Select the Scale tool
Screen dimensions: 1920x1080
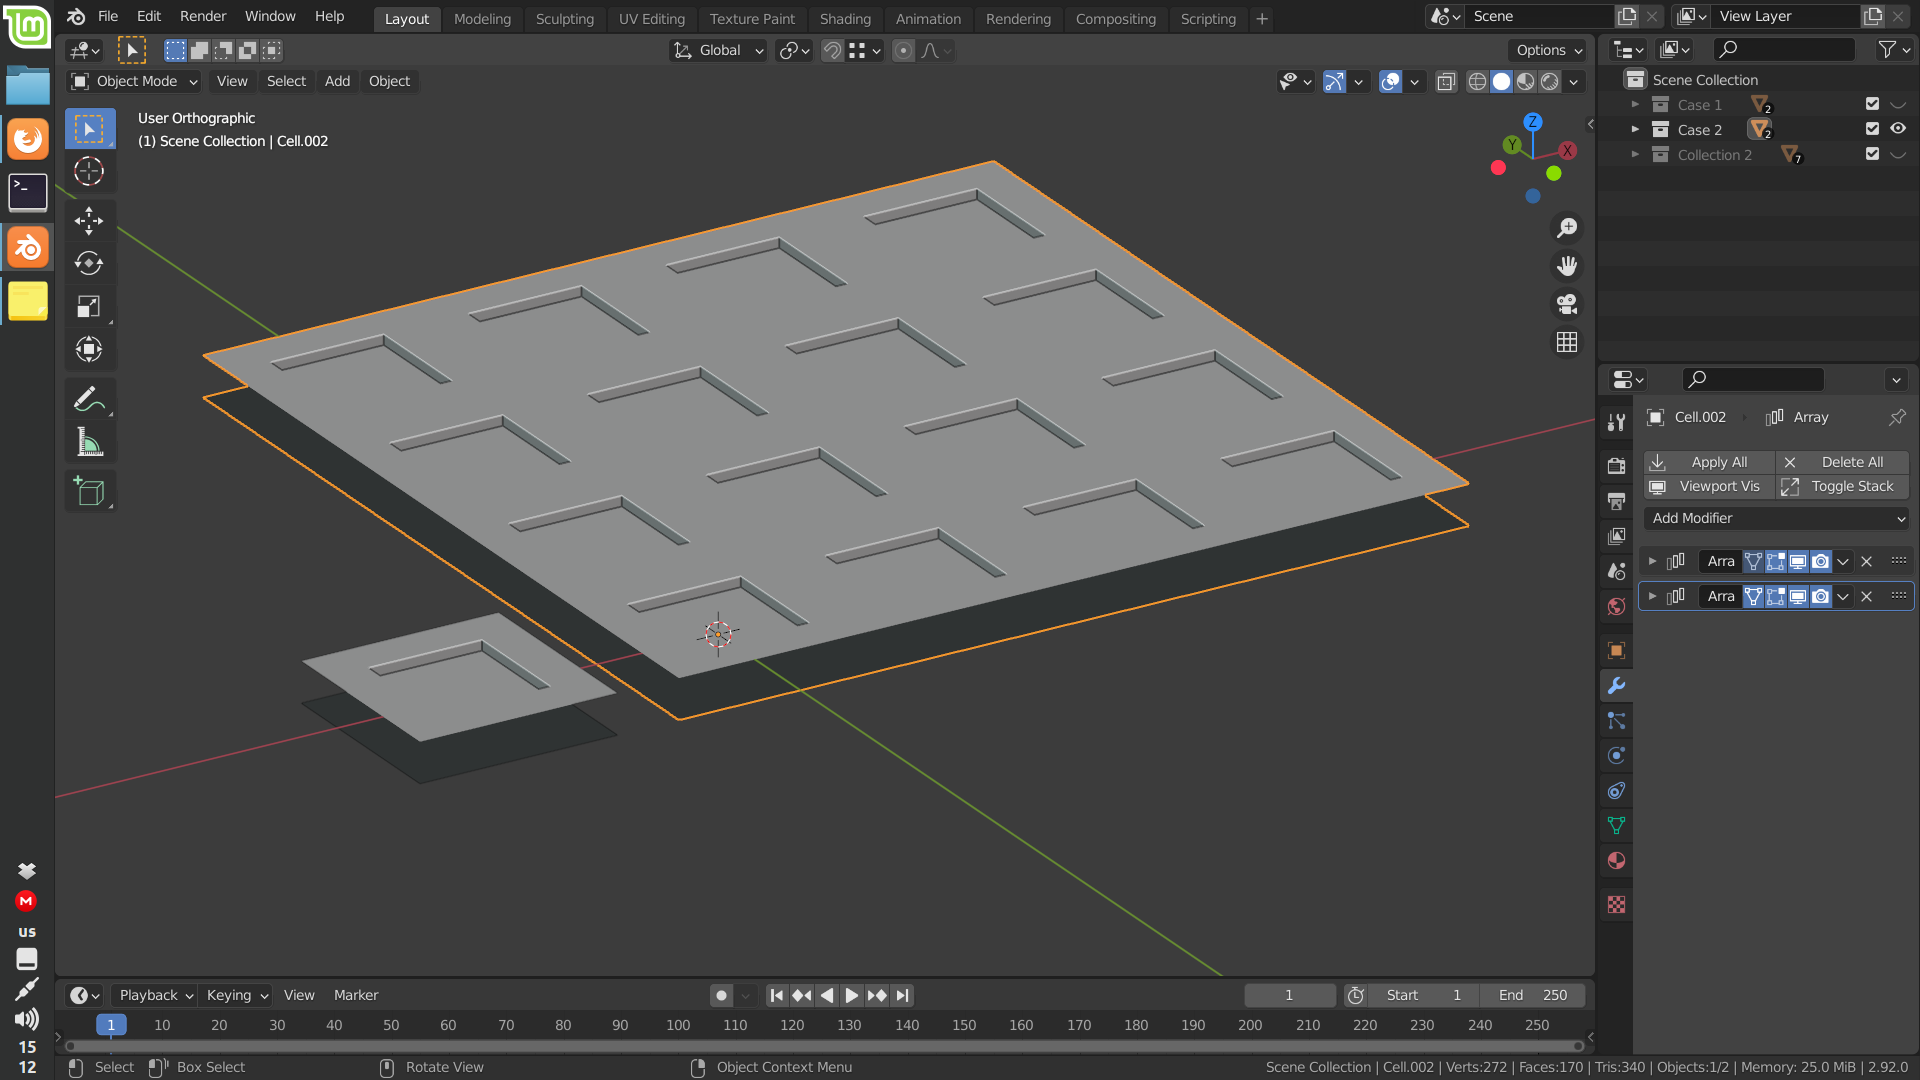[89, 306]
